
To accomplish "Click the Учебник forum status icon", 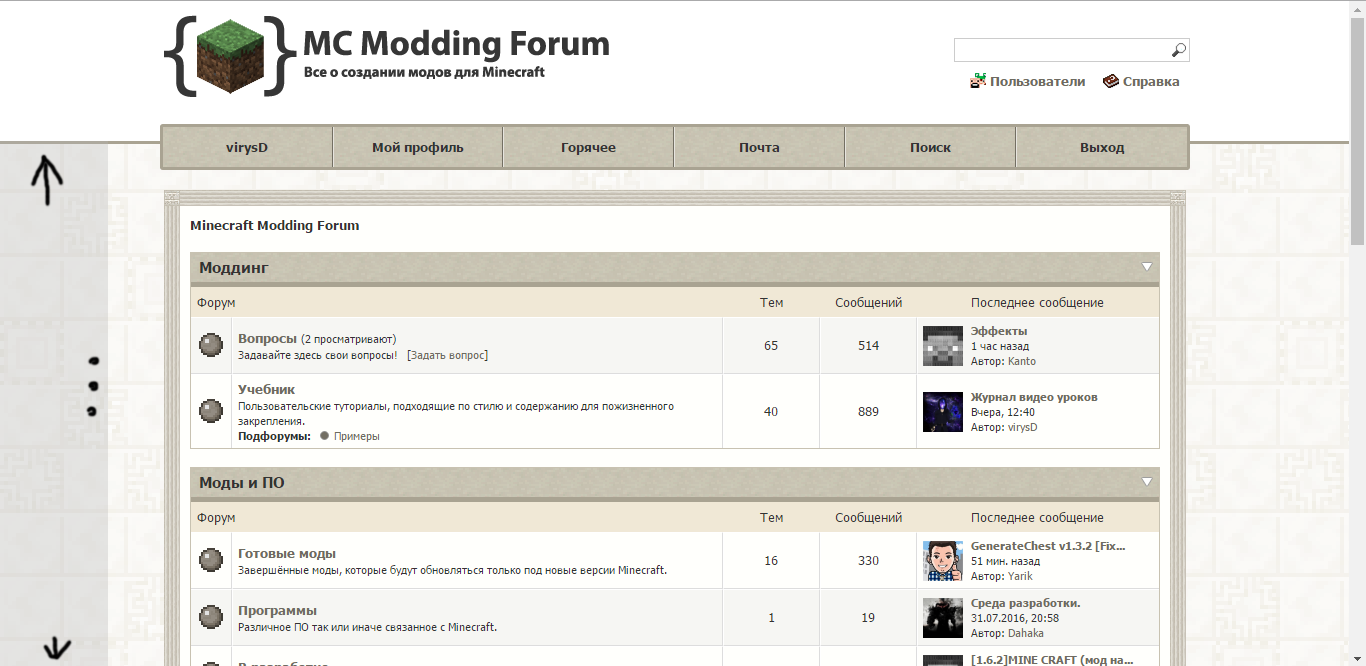I will click(210, 411).
